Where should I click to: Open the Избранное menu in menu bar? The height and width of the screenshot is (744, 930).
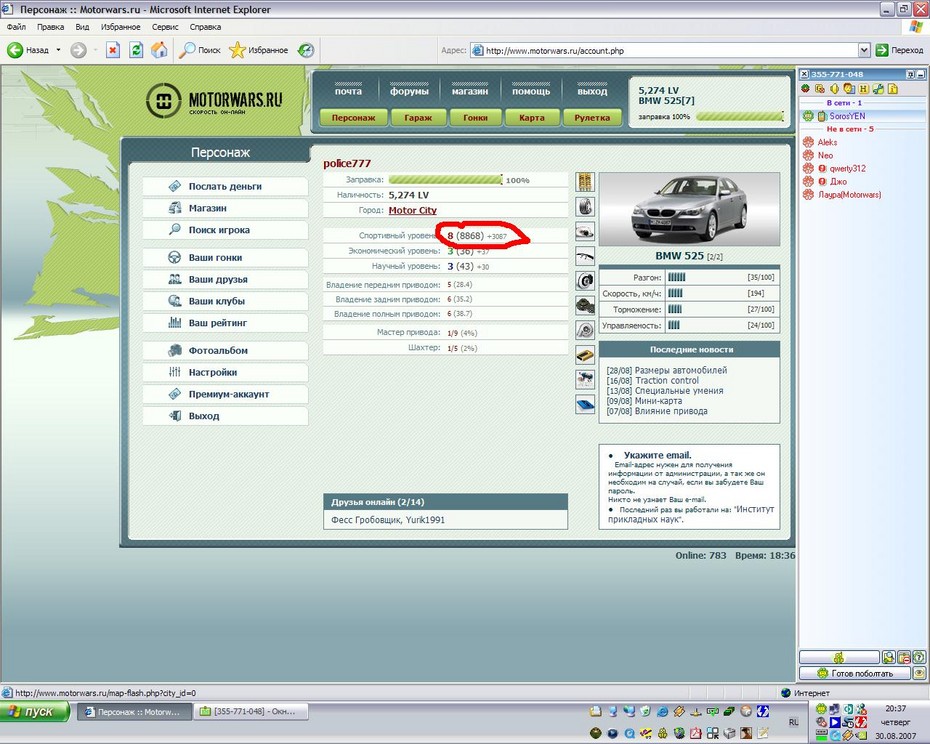coord(120,27)
